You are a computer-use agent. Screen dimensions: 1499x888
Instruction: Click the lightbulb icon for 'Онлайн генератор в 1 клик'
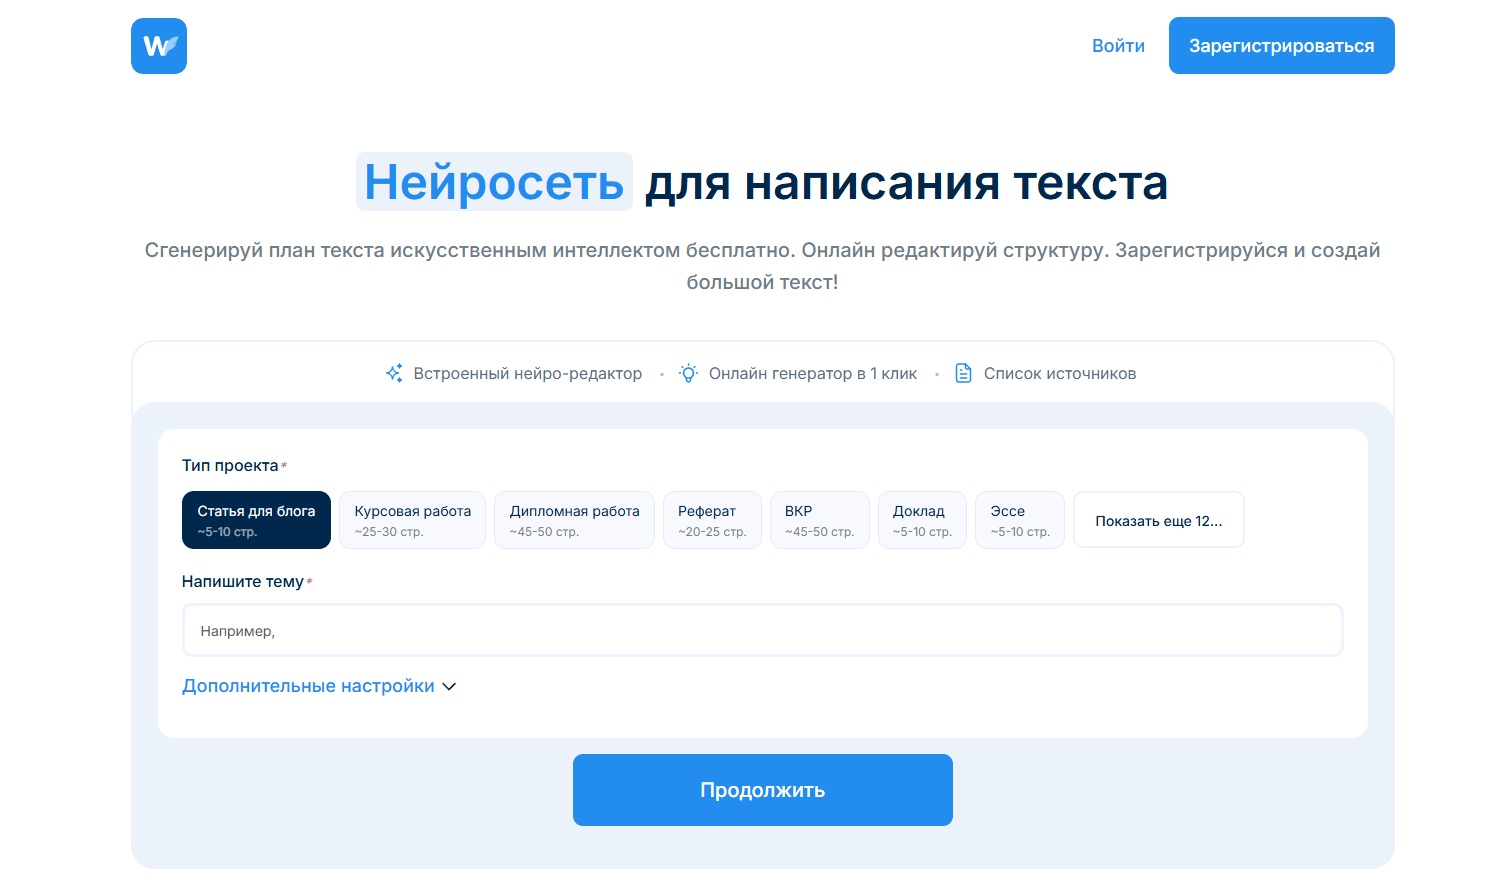point(687,372)
